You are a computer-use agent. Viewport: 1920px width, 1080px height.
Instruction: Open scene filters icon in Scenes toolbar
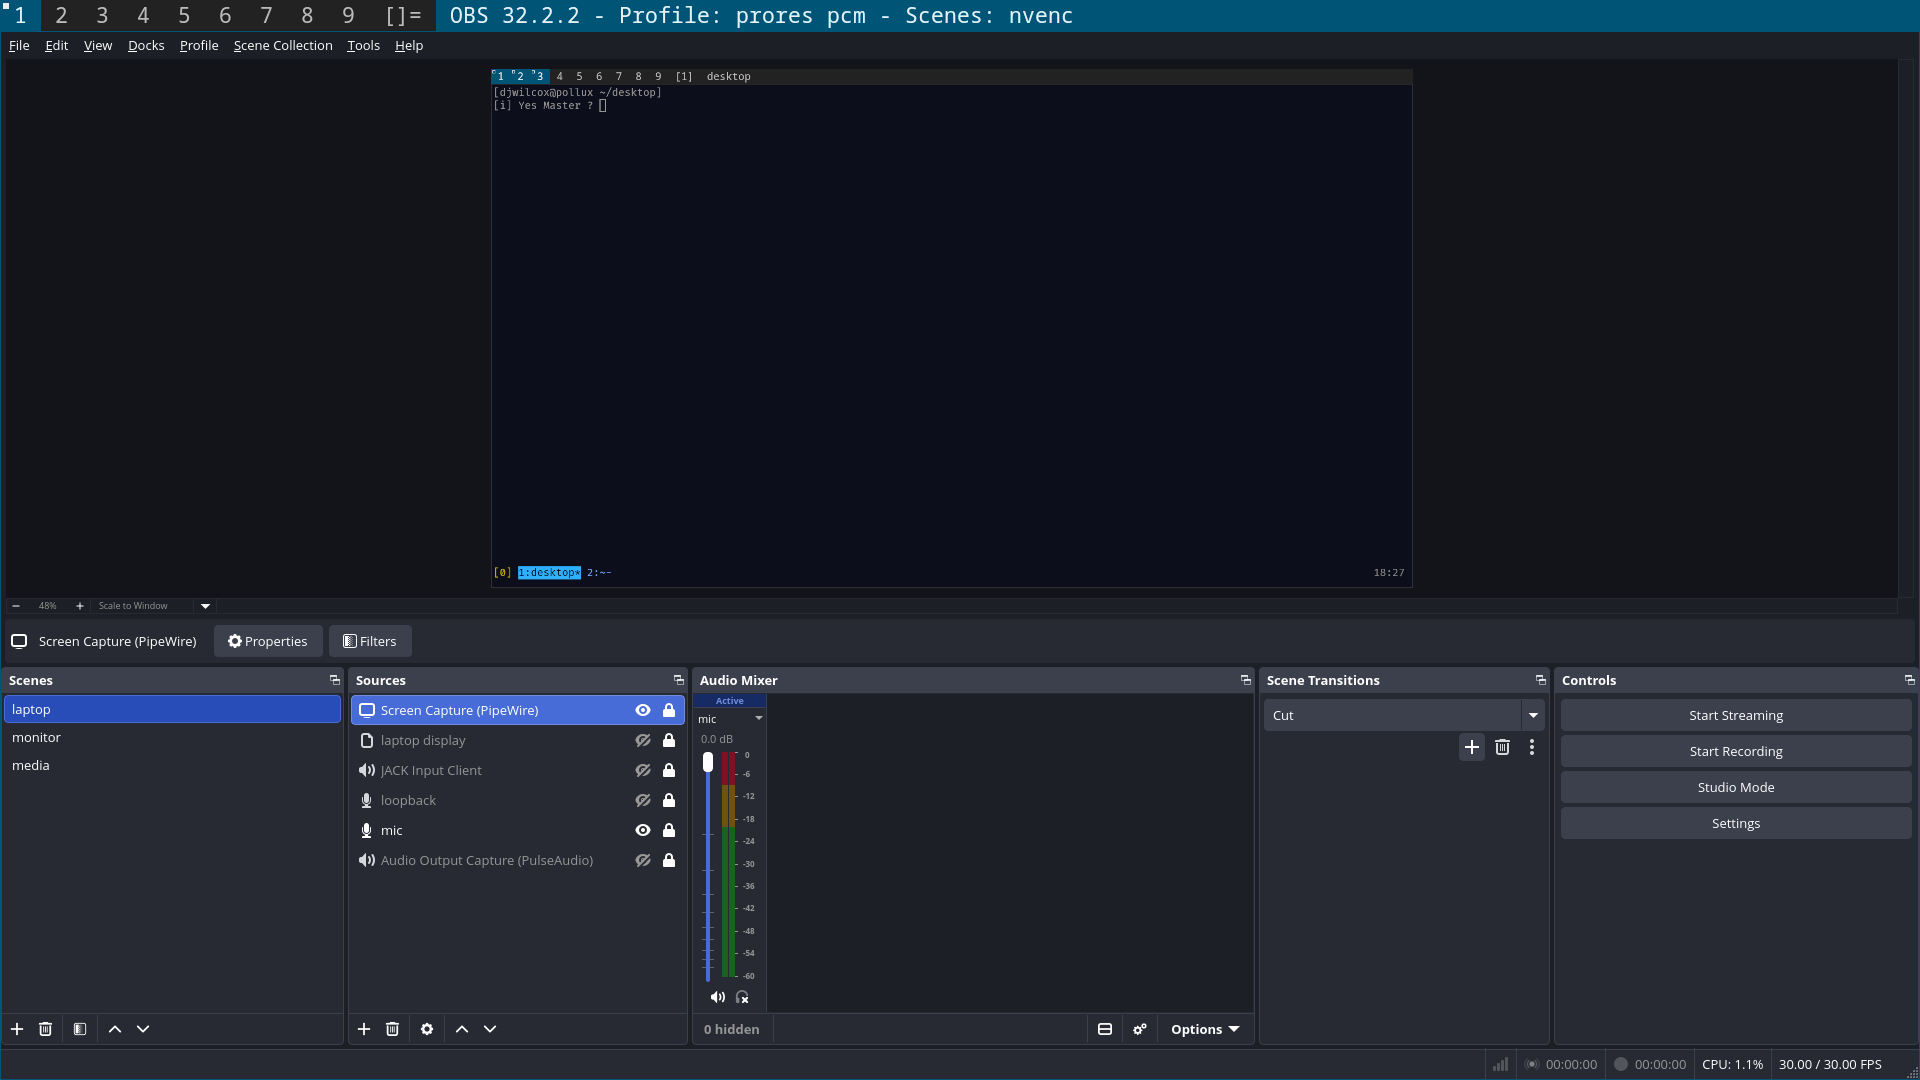point(80,1029)
